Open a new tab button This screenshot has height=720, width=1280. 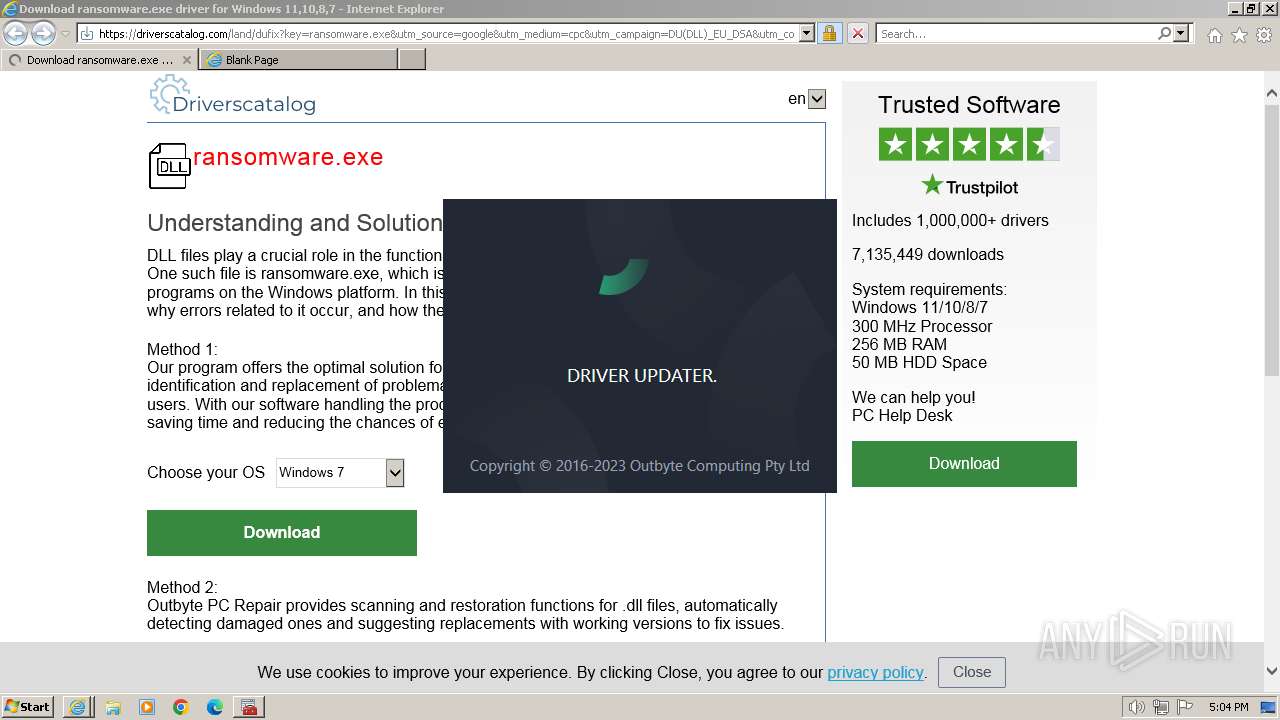[412, 60]
